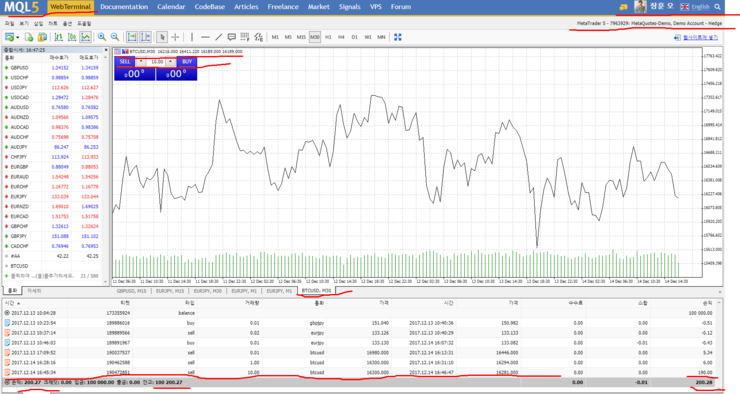Select the text comment tool icon

pos(231,37)
